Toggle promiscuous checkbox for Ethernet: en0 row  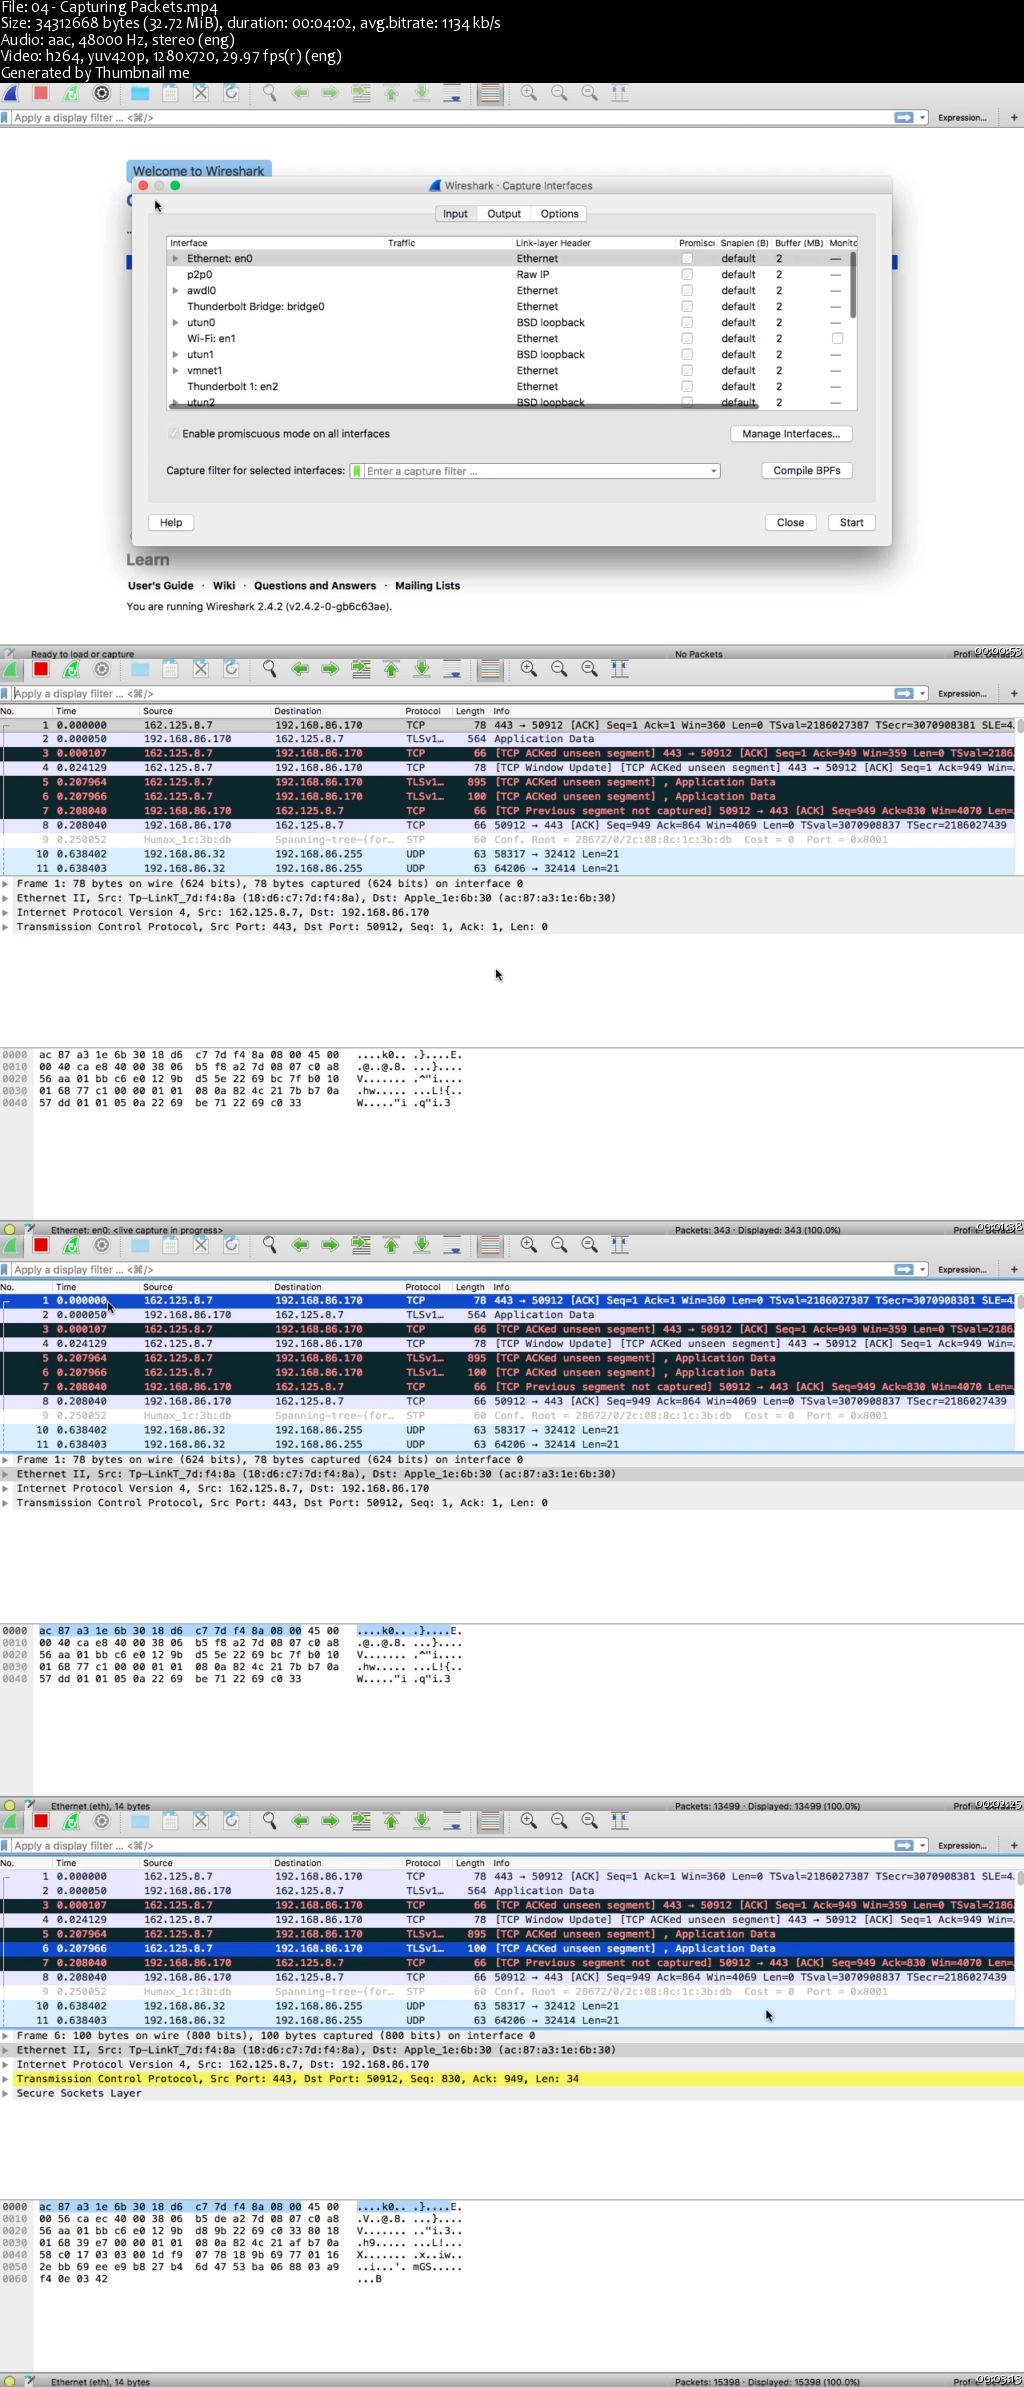pyautogui.click(x=687, y=258)
